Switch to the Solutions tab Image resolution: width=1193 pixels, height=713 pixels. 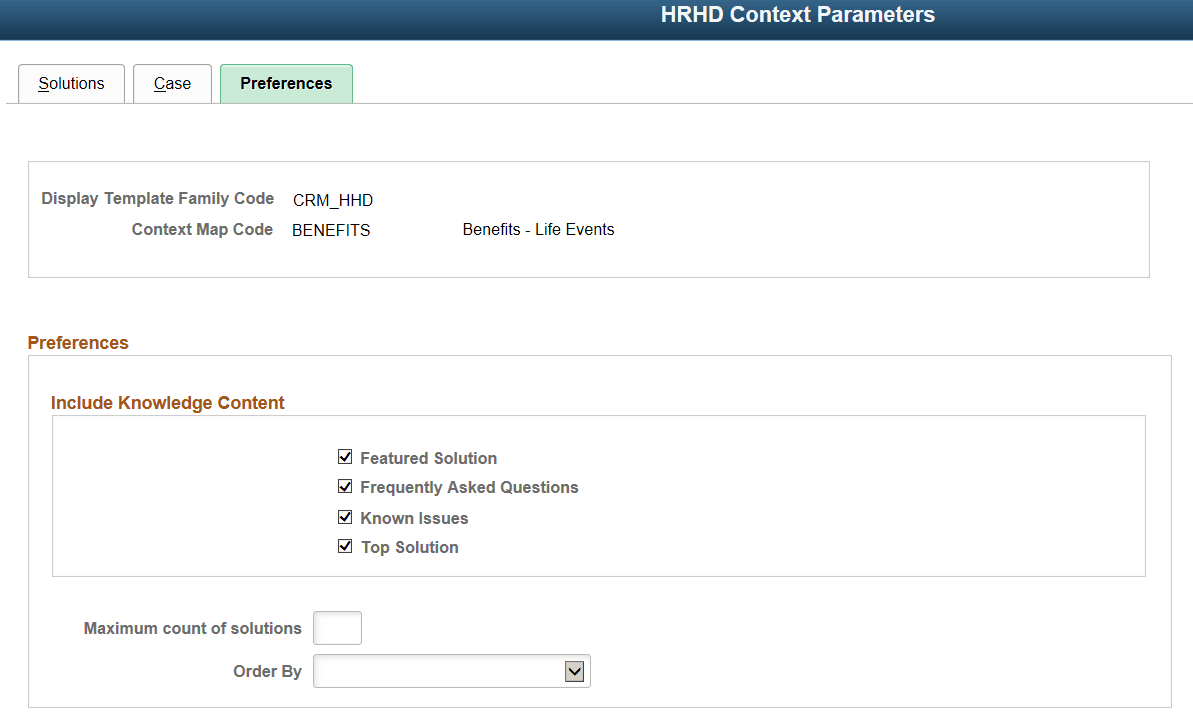(x=71, y=84)
